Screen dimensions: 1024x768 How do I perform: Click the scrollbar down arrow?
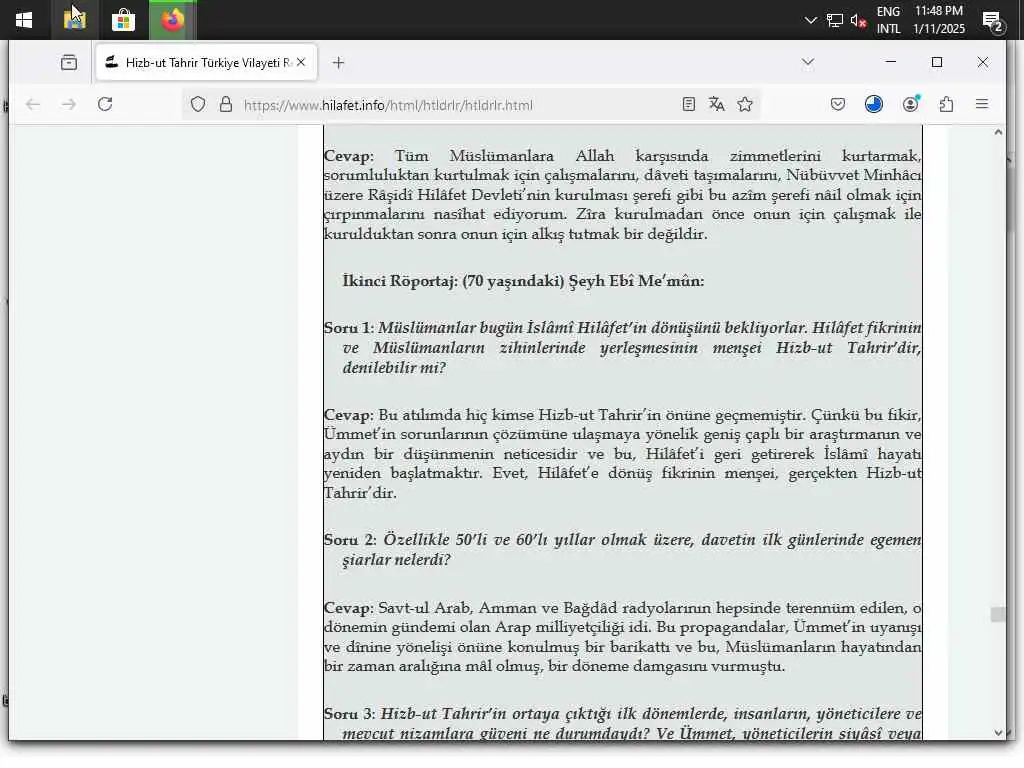coord(998,733)
